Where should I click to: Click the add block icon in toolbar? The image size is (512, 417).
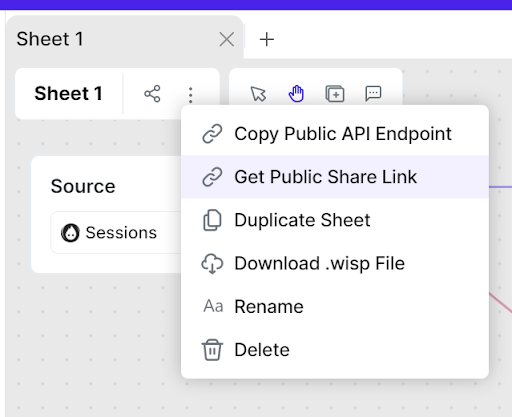pos(335,94)
